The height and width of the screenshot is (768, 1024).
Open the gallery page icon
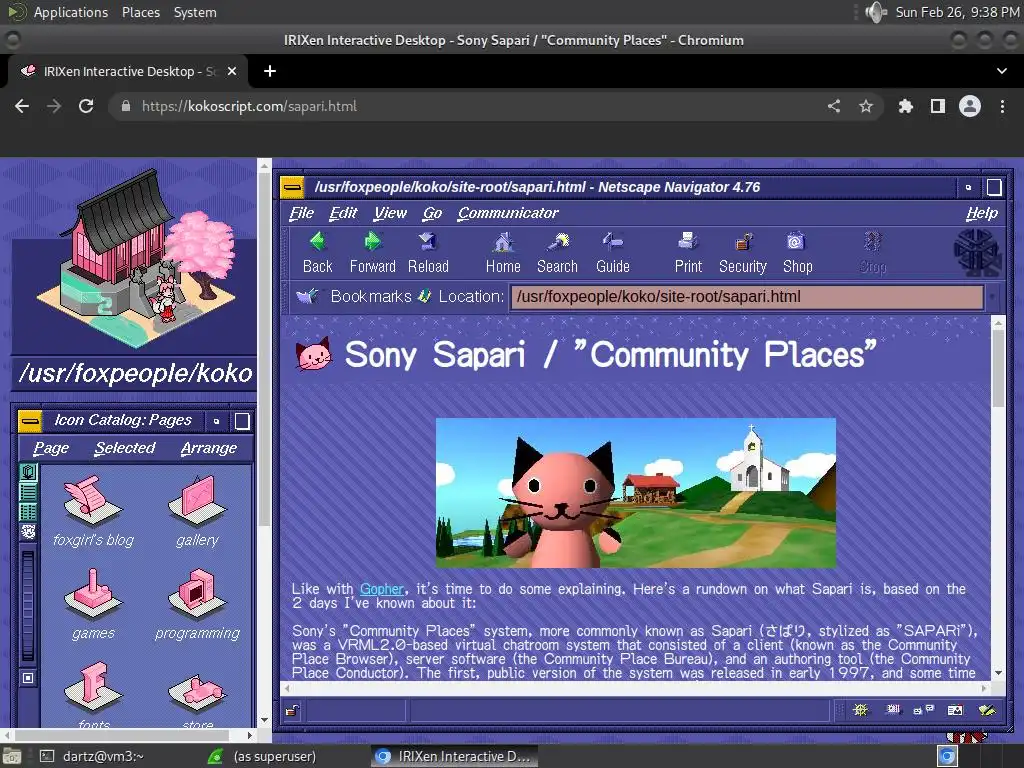pos(197,500)
